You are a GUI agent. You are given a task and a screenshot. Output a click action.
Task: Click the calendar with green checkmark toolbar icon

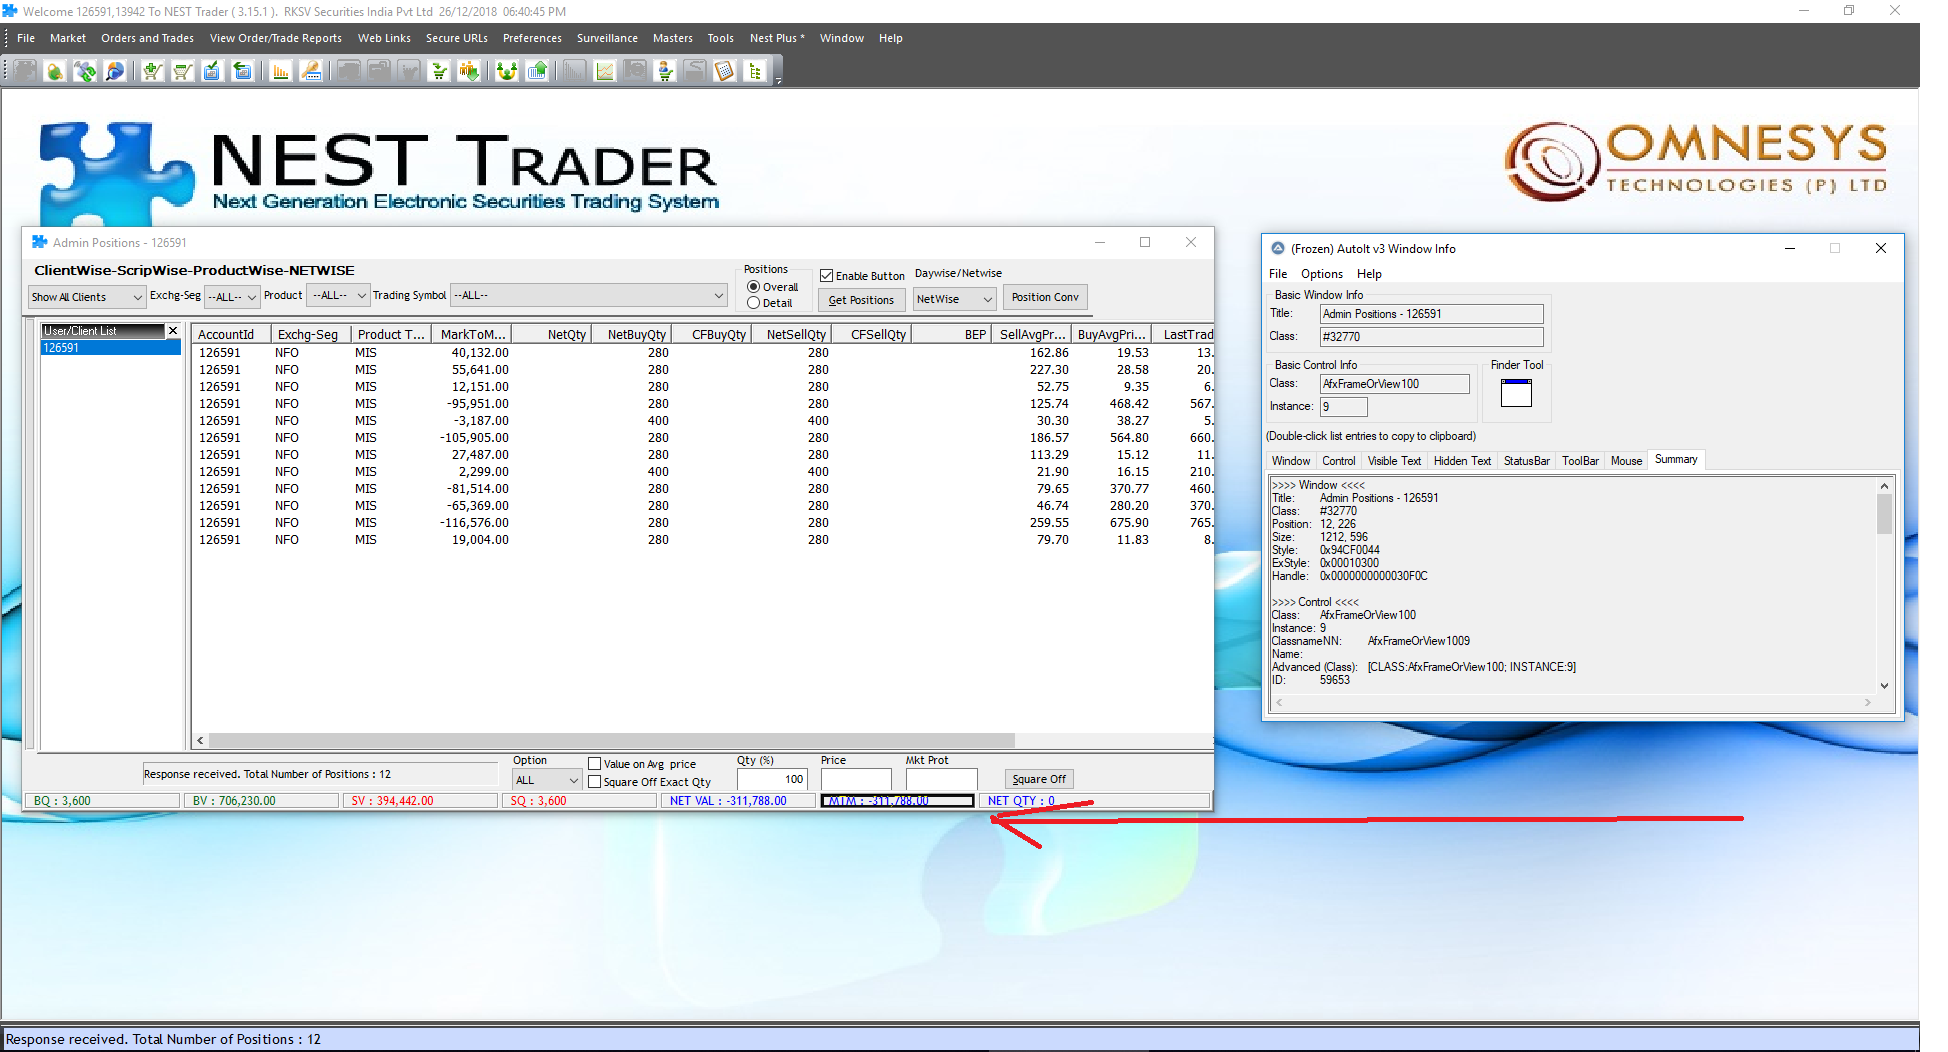[212, 71]
